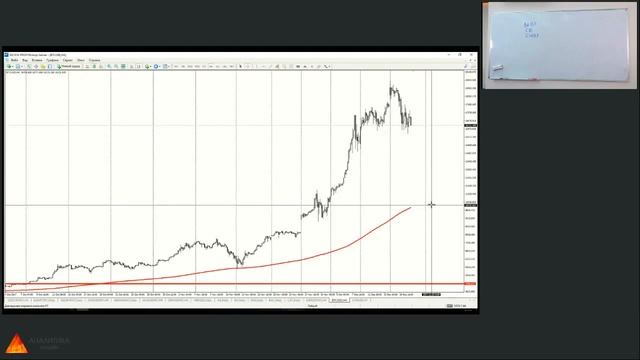Expand the Profiles dropdown arrow

point(22,66)
